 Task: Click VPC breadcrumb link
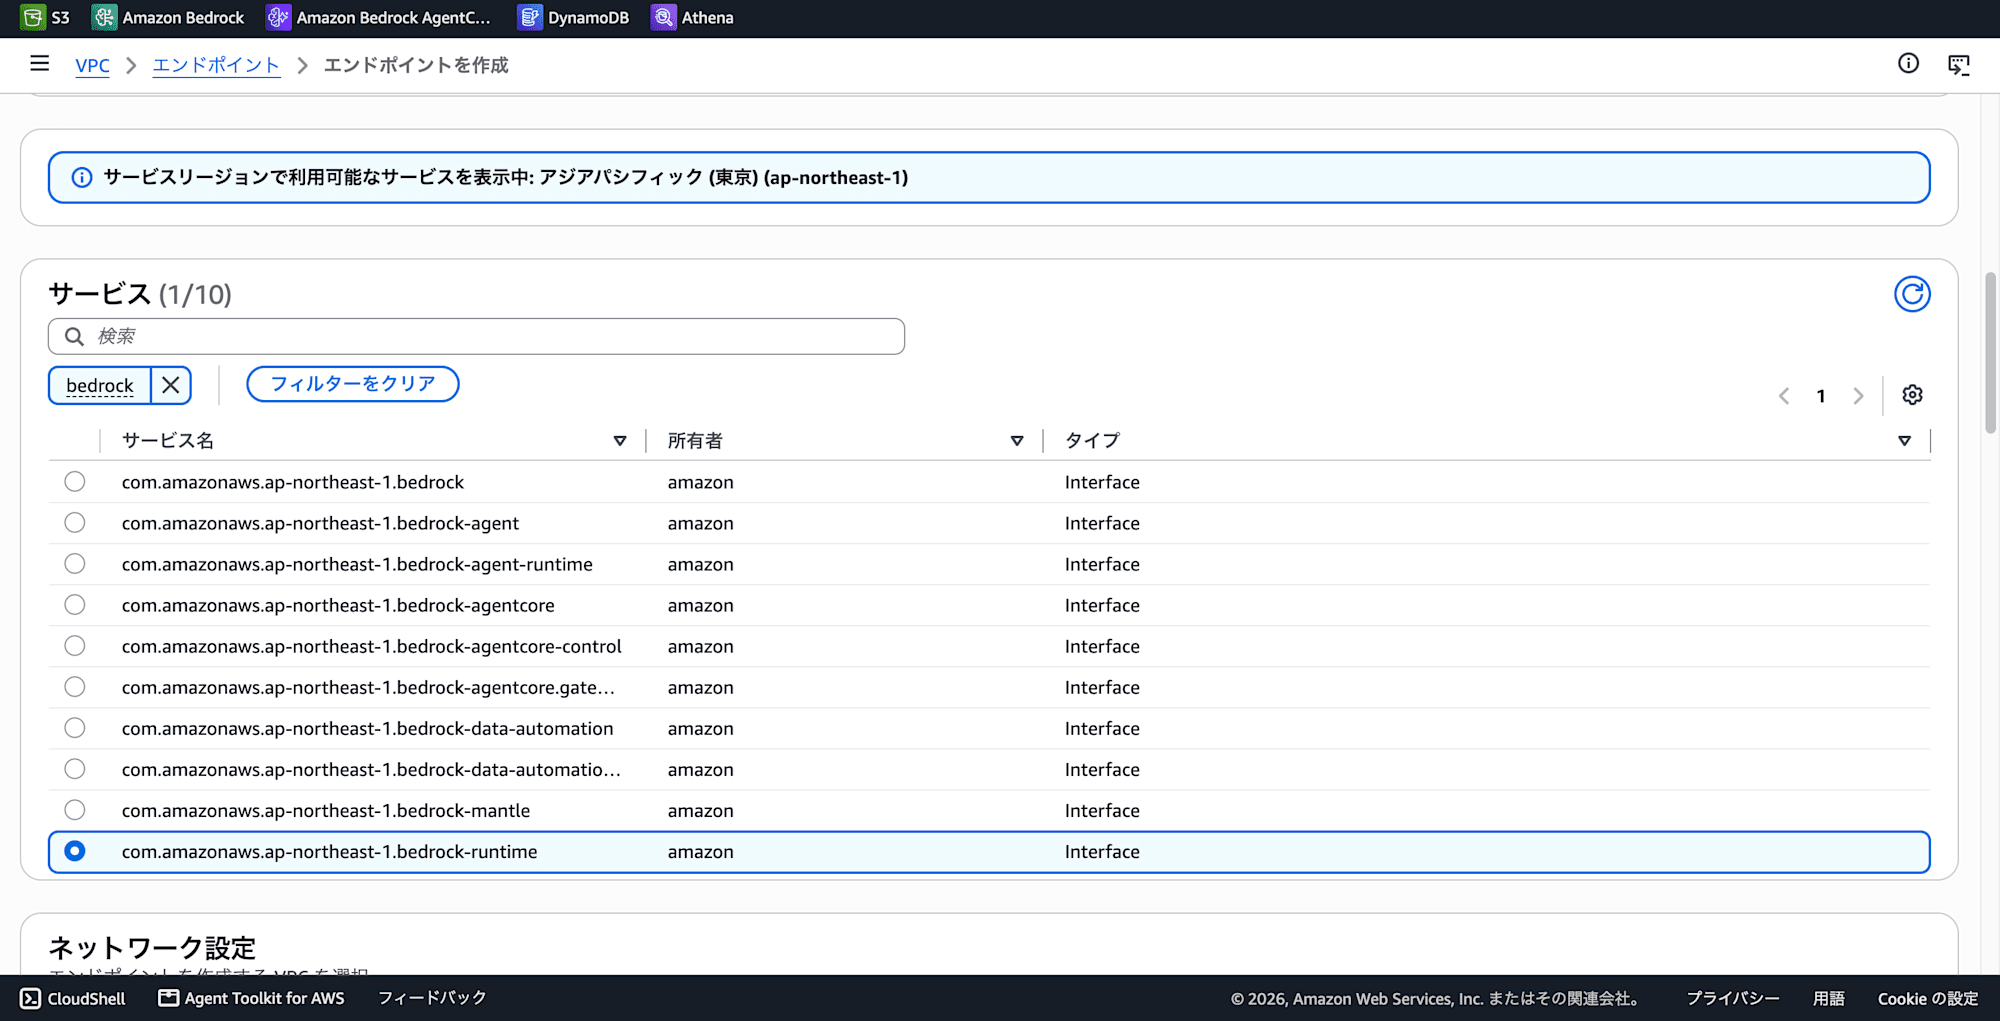pos(92,65)
